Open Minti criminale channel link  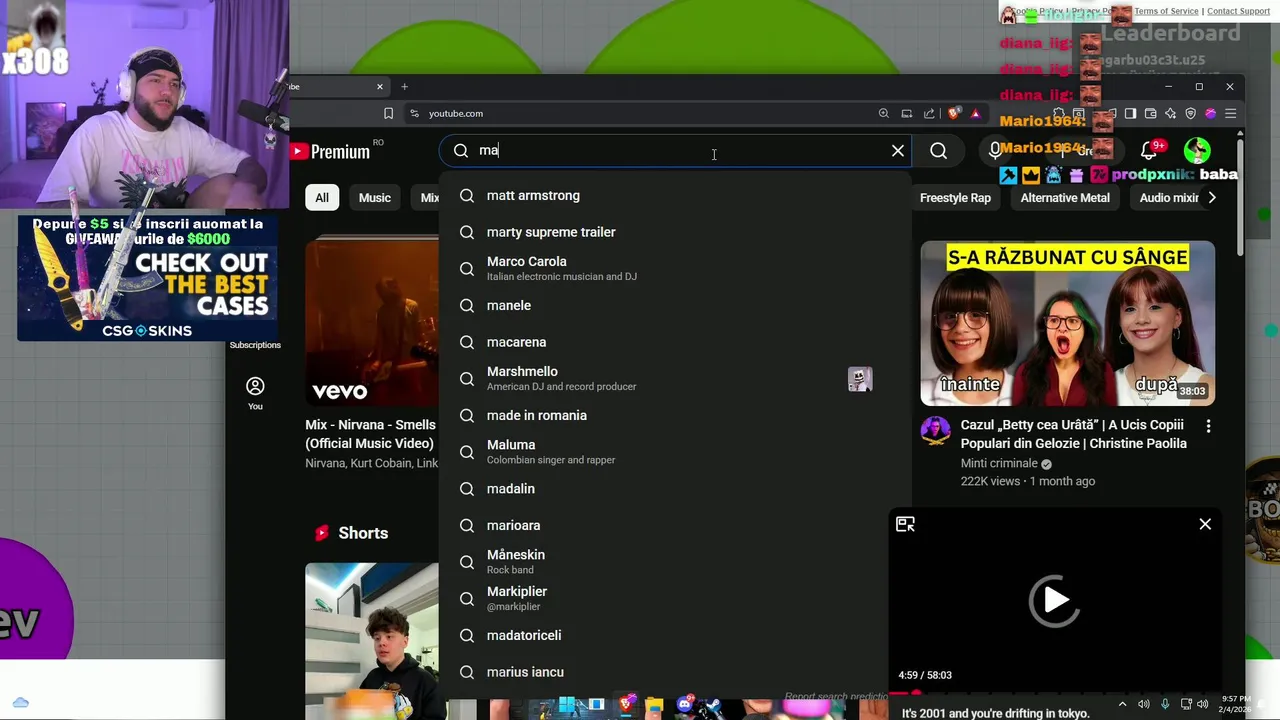click(x=999, y=464)
